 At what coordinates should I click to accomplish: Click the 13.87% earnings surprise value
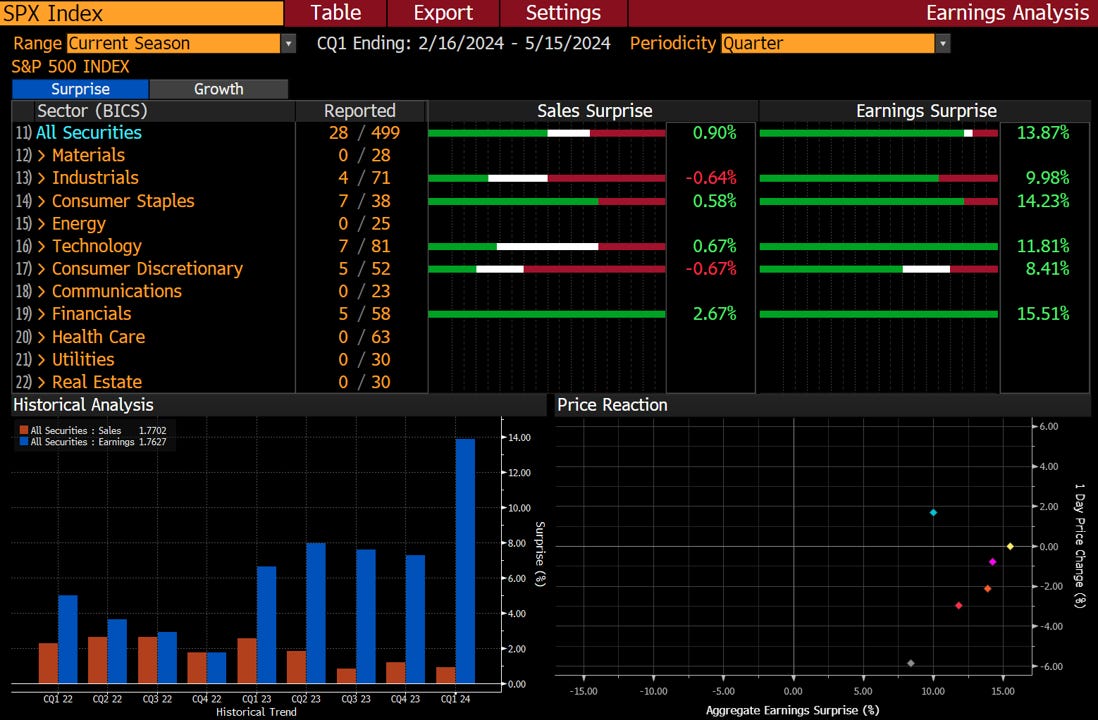tap(1043, 132)
